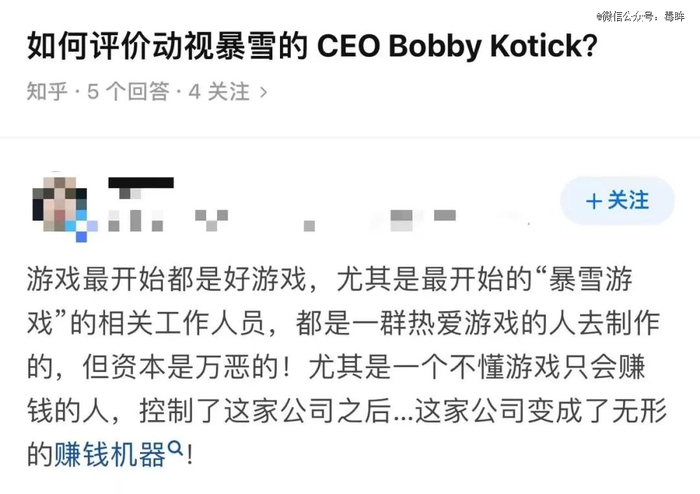The height and width of the screenshot is (494, 700).
Task: View all 5 个回答 answers
Action: coord(128,92)
